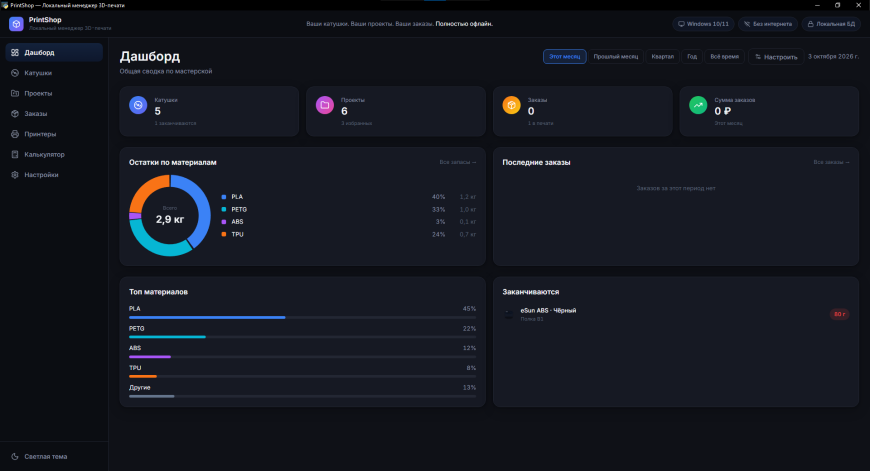Open the Заказы section
Image resolution: width=870 pixels, height=471 pixels.
pyautogui.click(x=54, y=114)
